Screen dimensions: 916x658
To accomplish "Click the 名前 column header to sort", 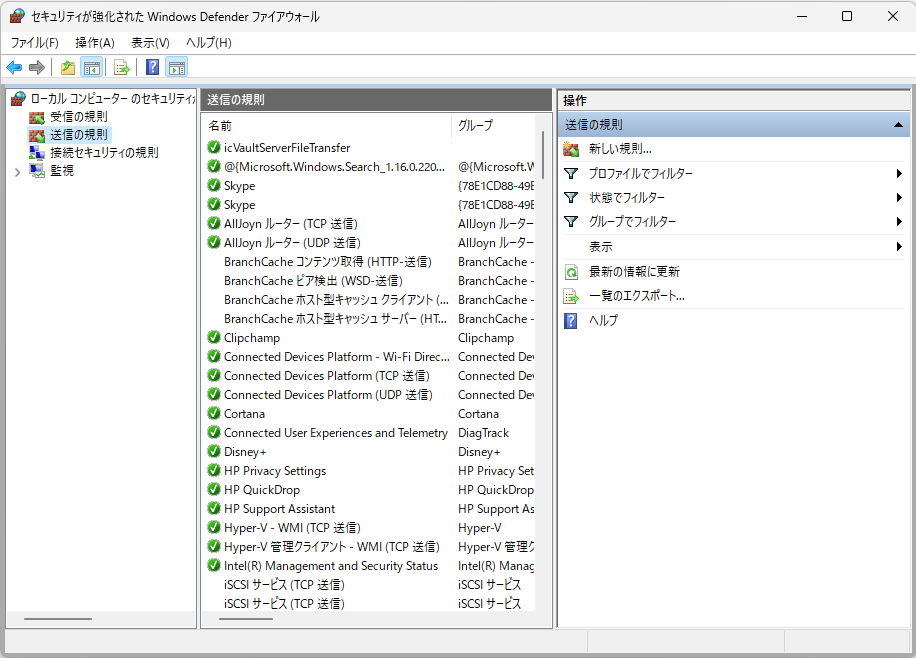I will point(325,126).
